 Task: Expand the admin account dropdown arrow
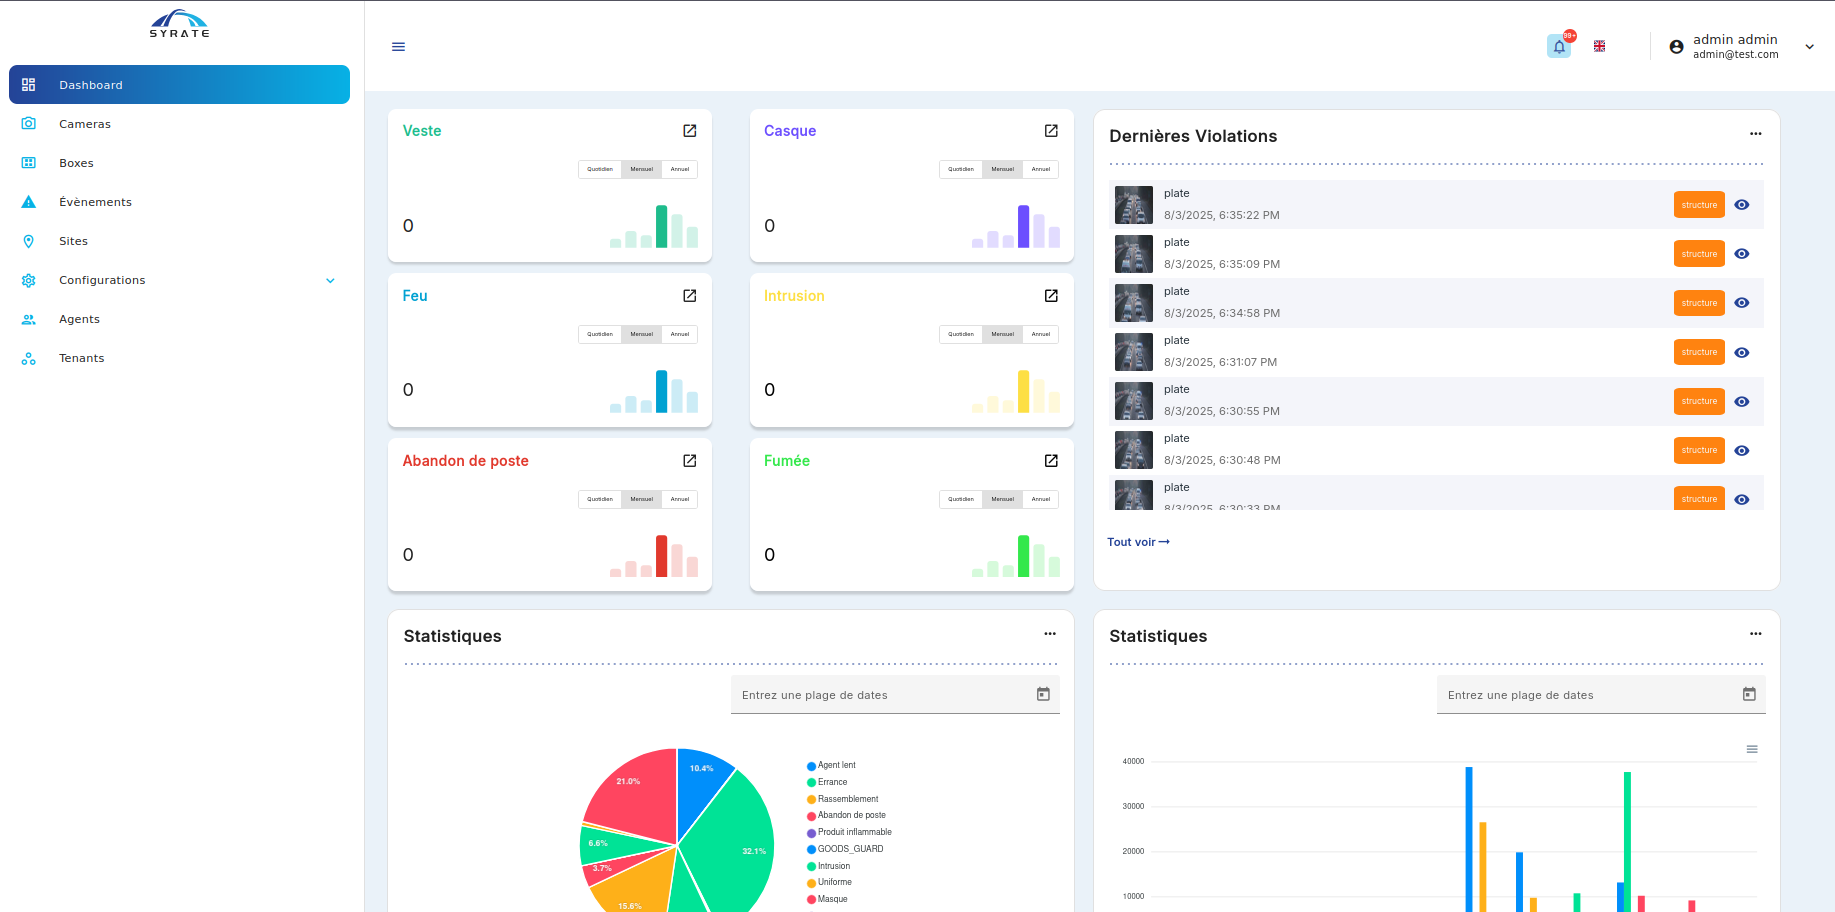1809,47
